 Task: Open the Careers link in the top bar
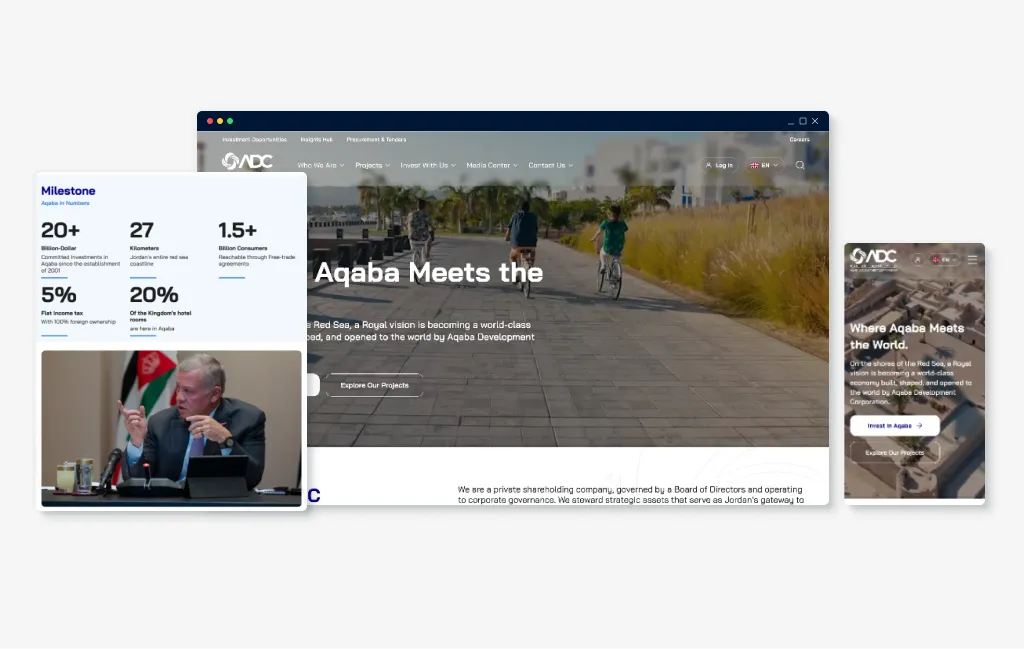point(799,139)
